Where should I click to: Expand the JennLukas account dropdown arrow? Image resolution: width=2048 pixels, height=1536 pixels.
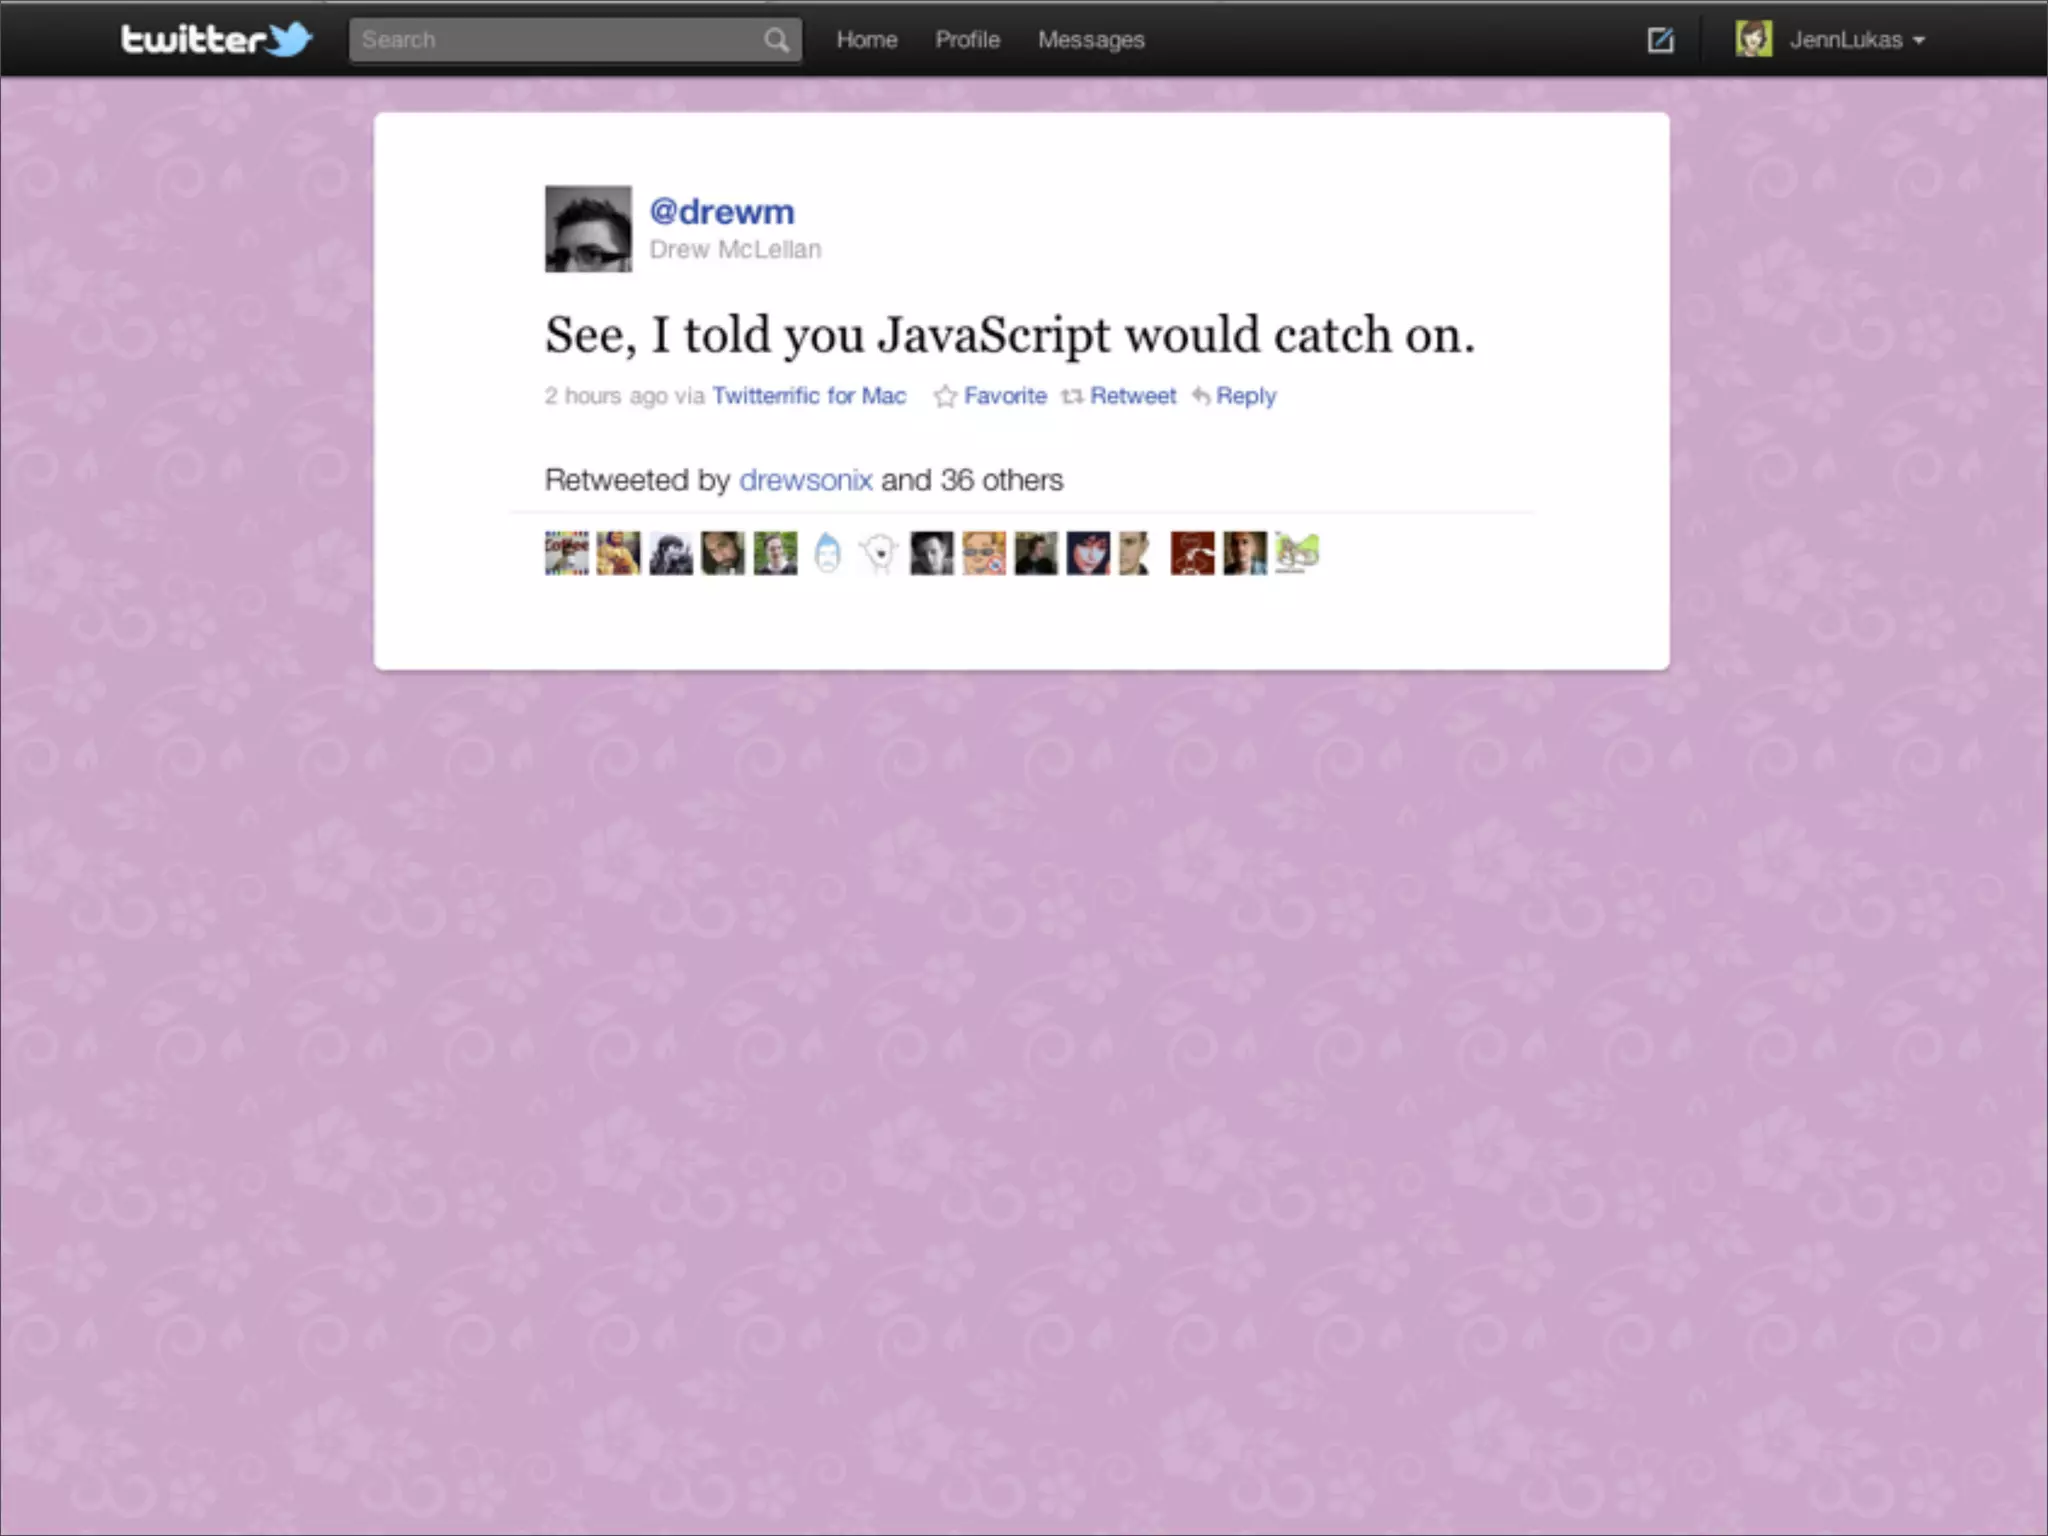[x=1918, y=41]
